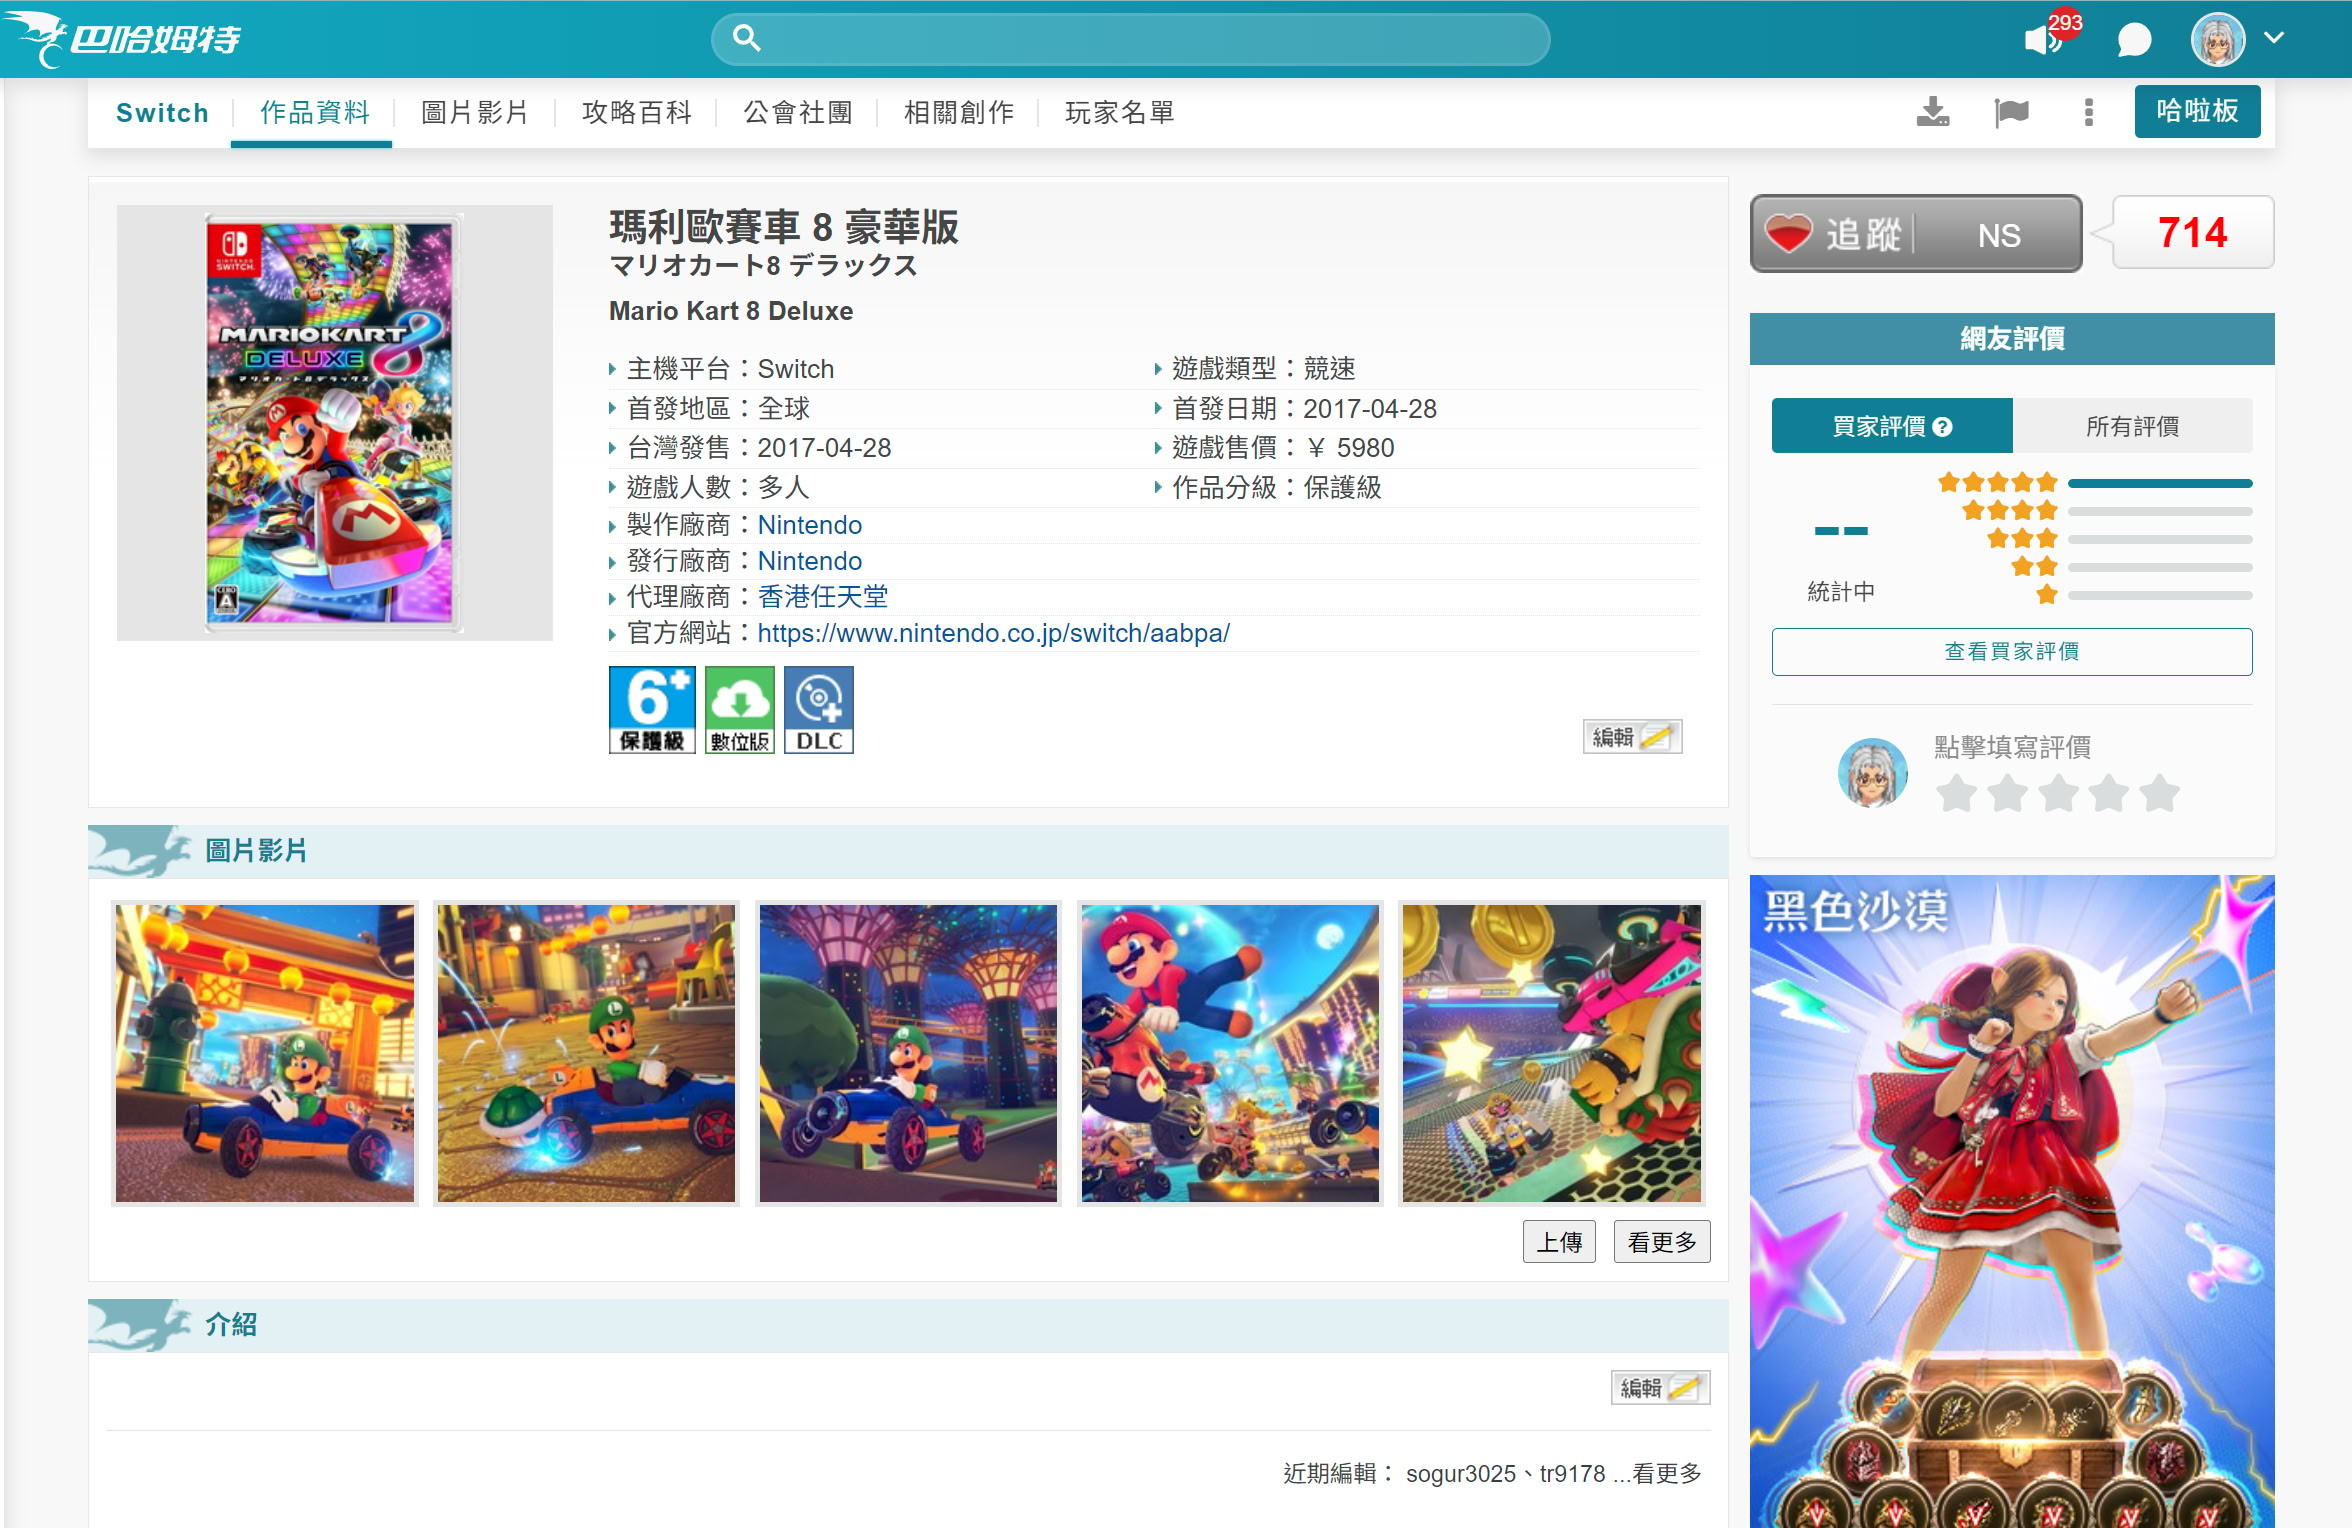
Task: Open the 攻略百科 tab
Action: click(x=637, y=113)
